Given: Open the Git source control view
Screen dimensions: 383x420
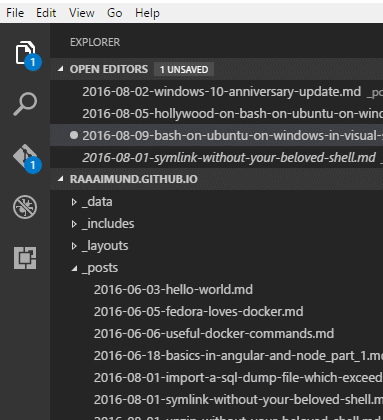Looking at the screenshot, I should 25,156.
